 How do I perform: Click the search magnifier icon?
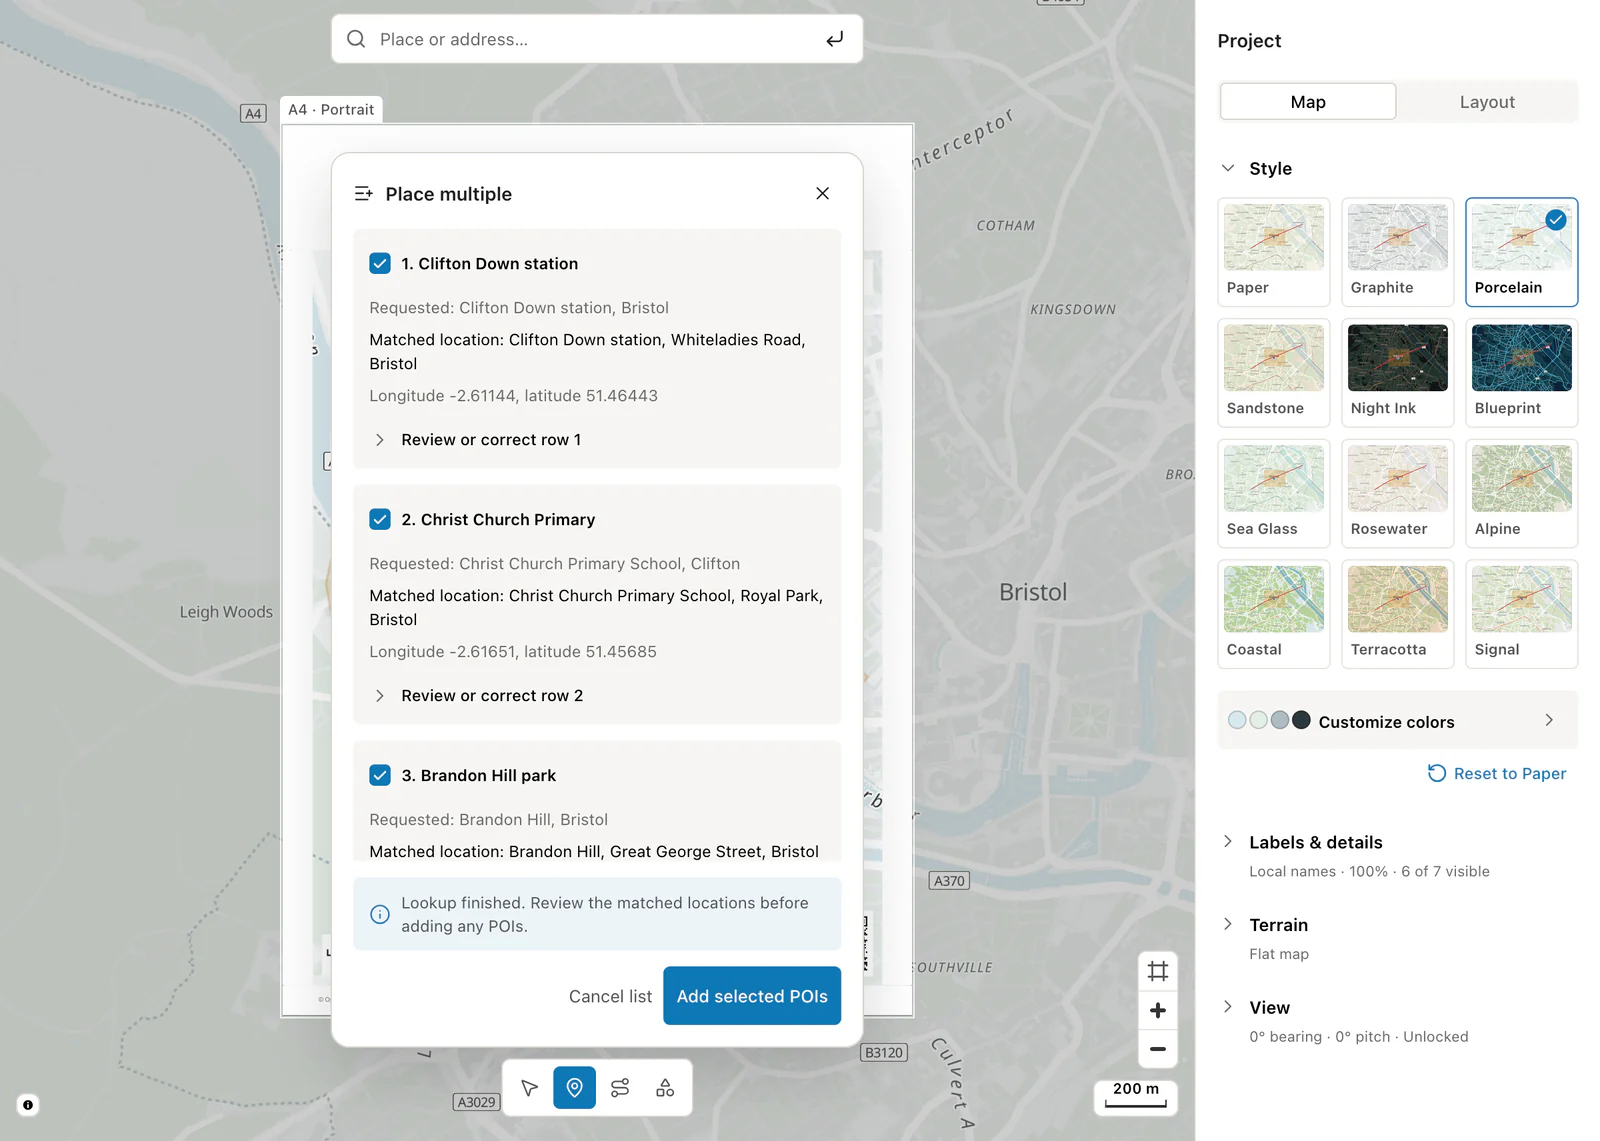pos(356,39)
